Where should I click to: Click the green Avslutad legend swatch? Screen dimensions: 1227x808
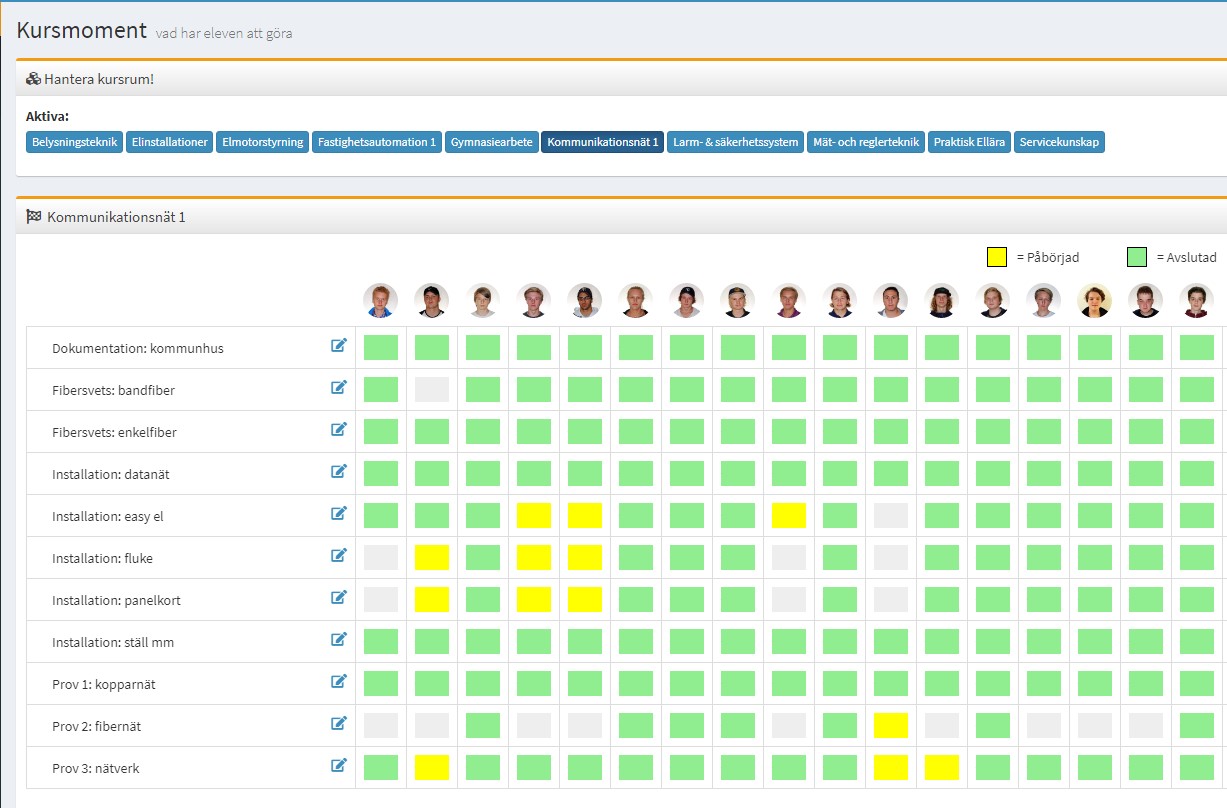pyautogui.click(x=1137, y=257)
